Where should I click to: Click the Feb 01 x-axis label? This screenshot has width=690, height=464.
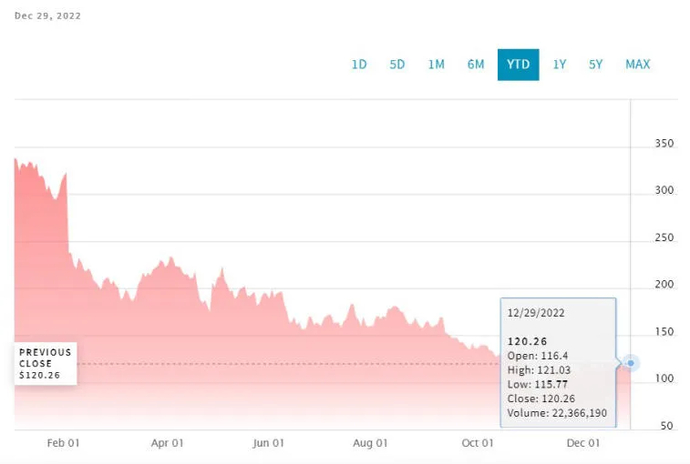62,443
